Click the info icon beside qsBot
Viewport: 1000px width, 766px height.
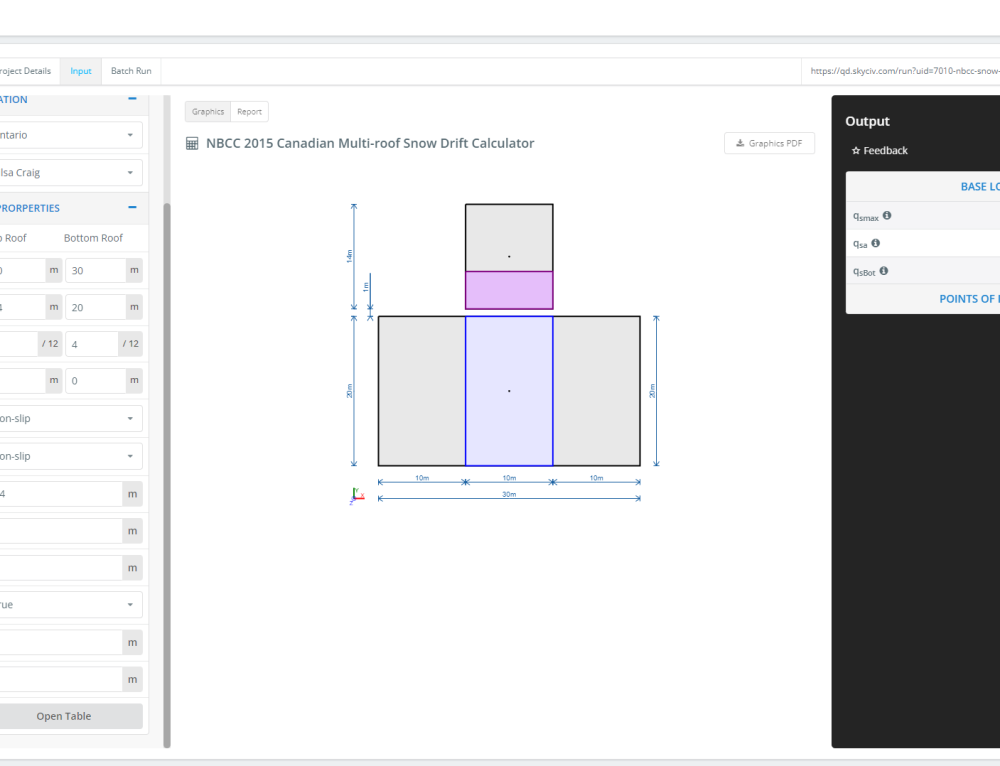coord(882,270)
